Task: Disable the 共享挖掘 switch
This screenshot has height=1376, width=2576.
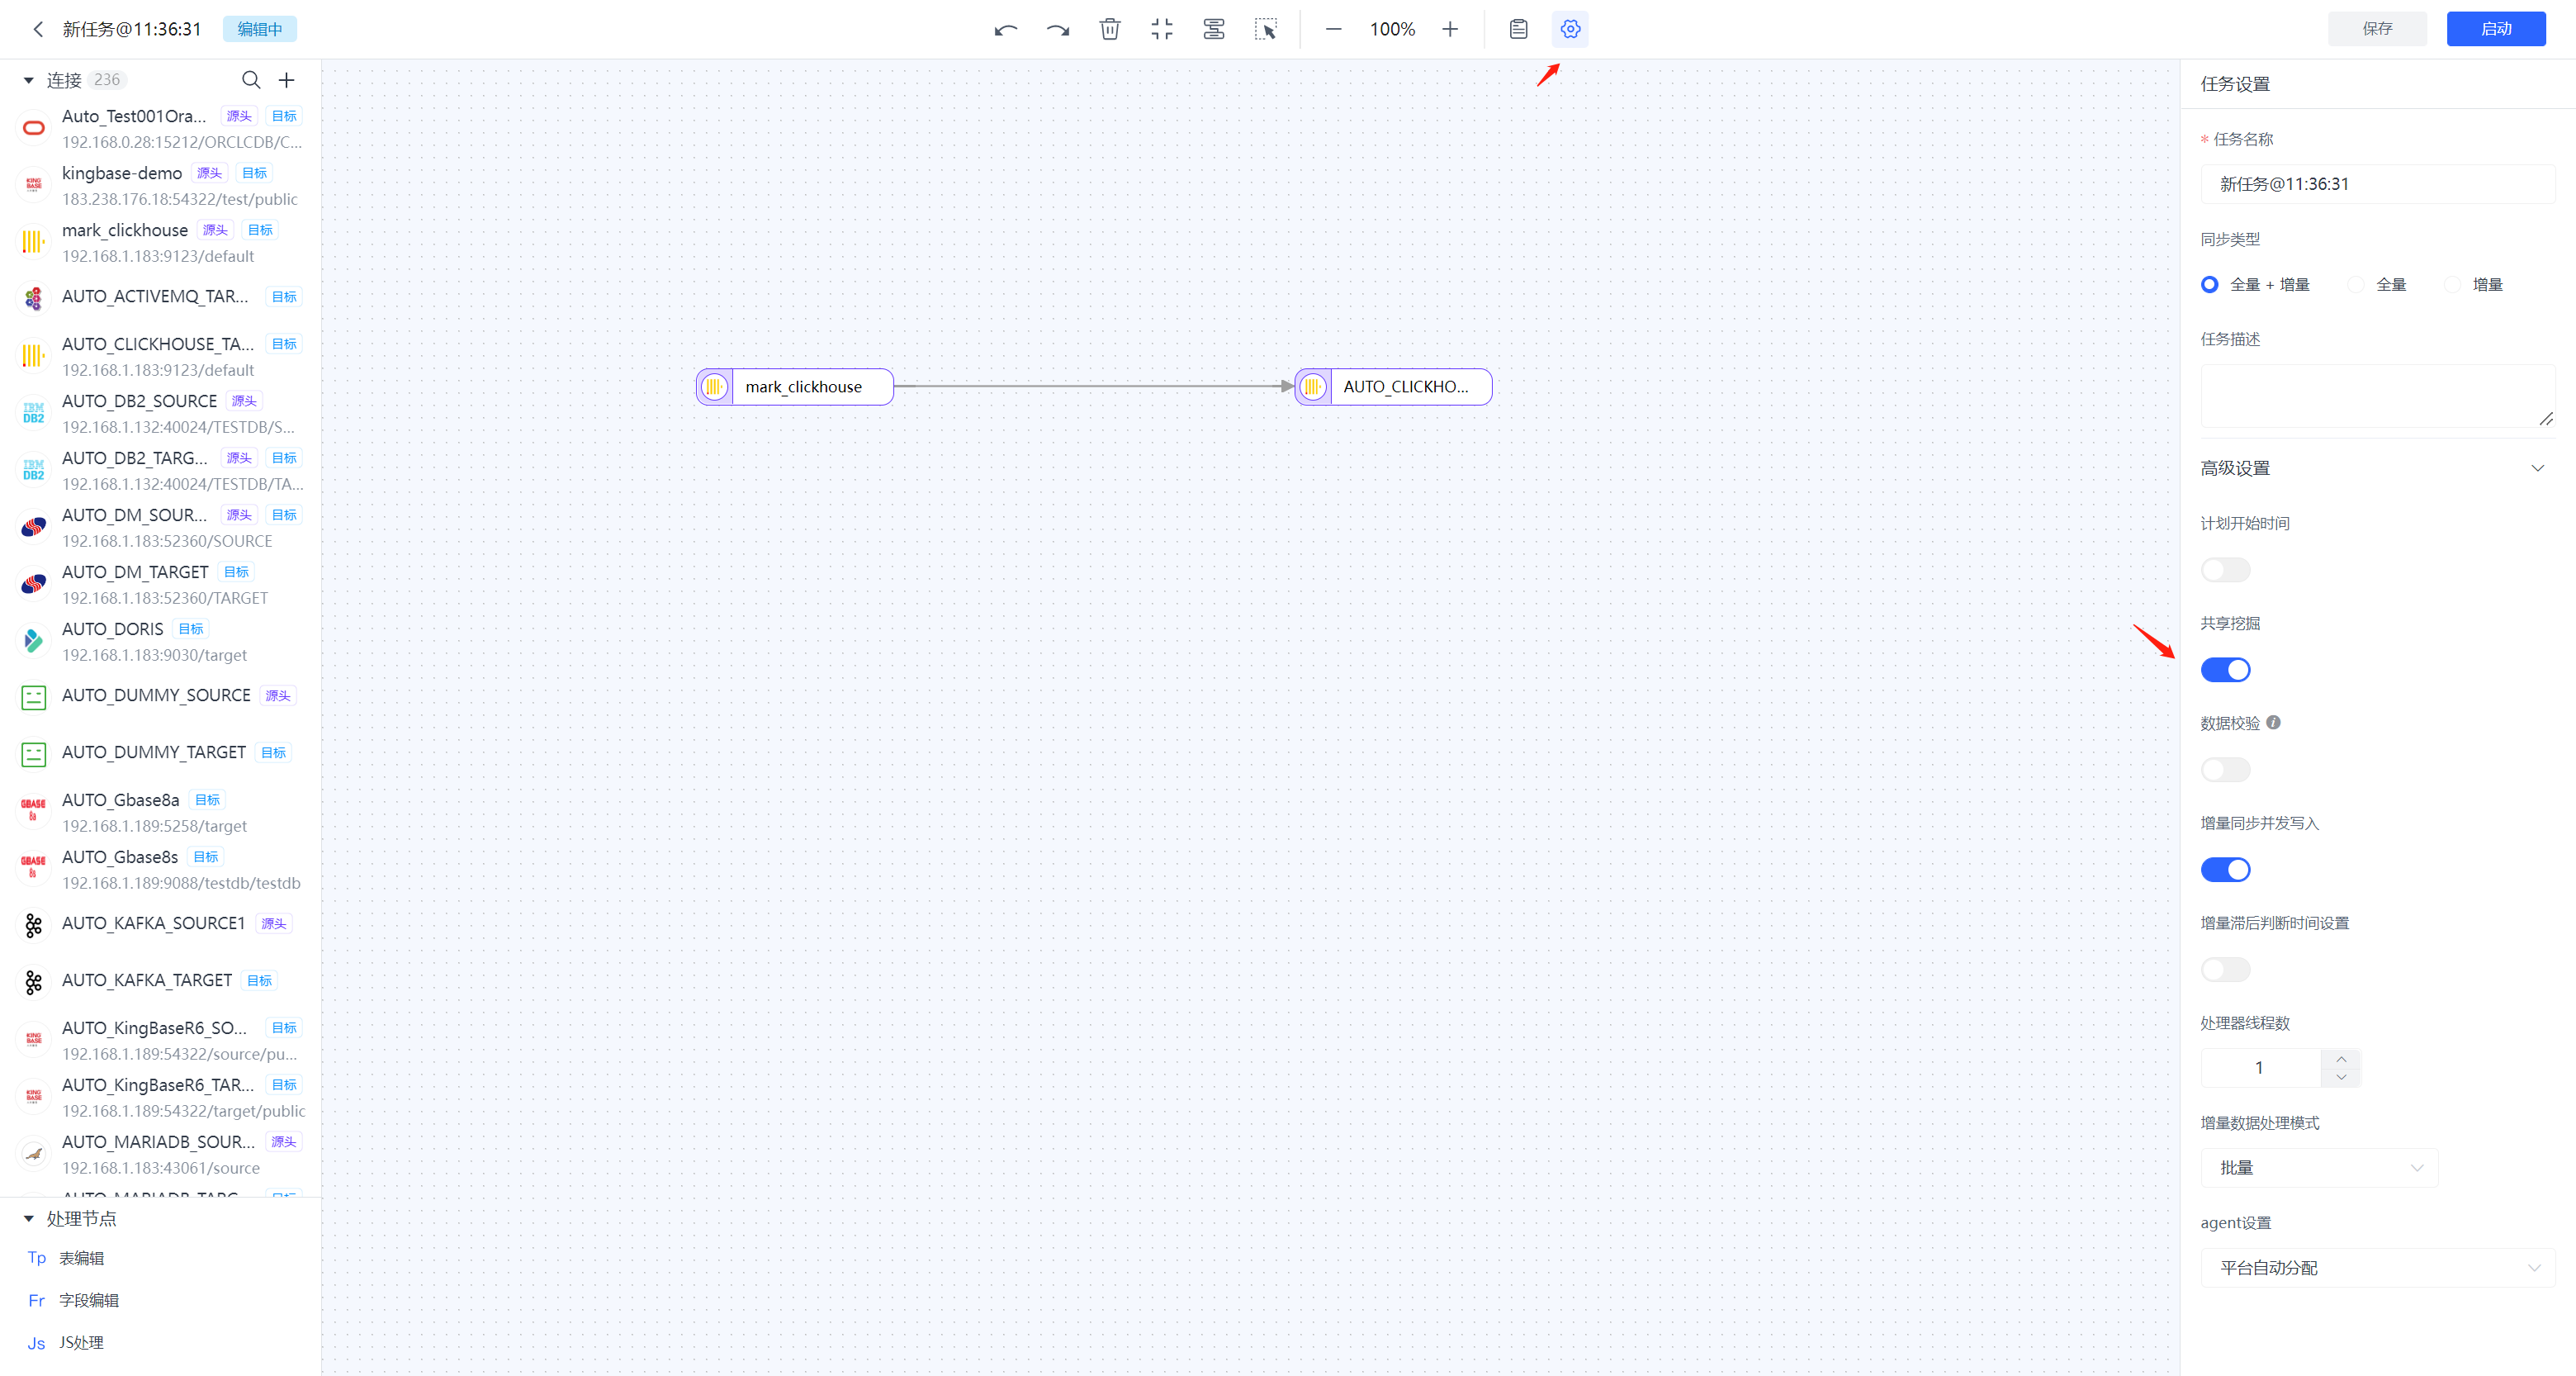Action: tap(2225, 670)
